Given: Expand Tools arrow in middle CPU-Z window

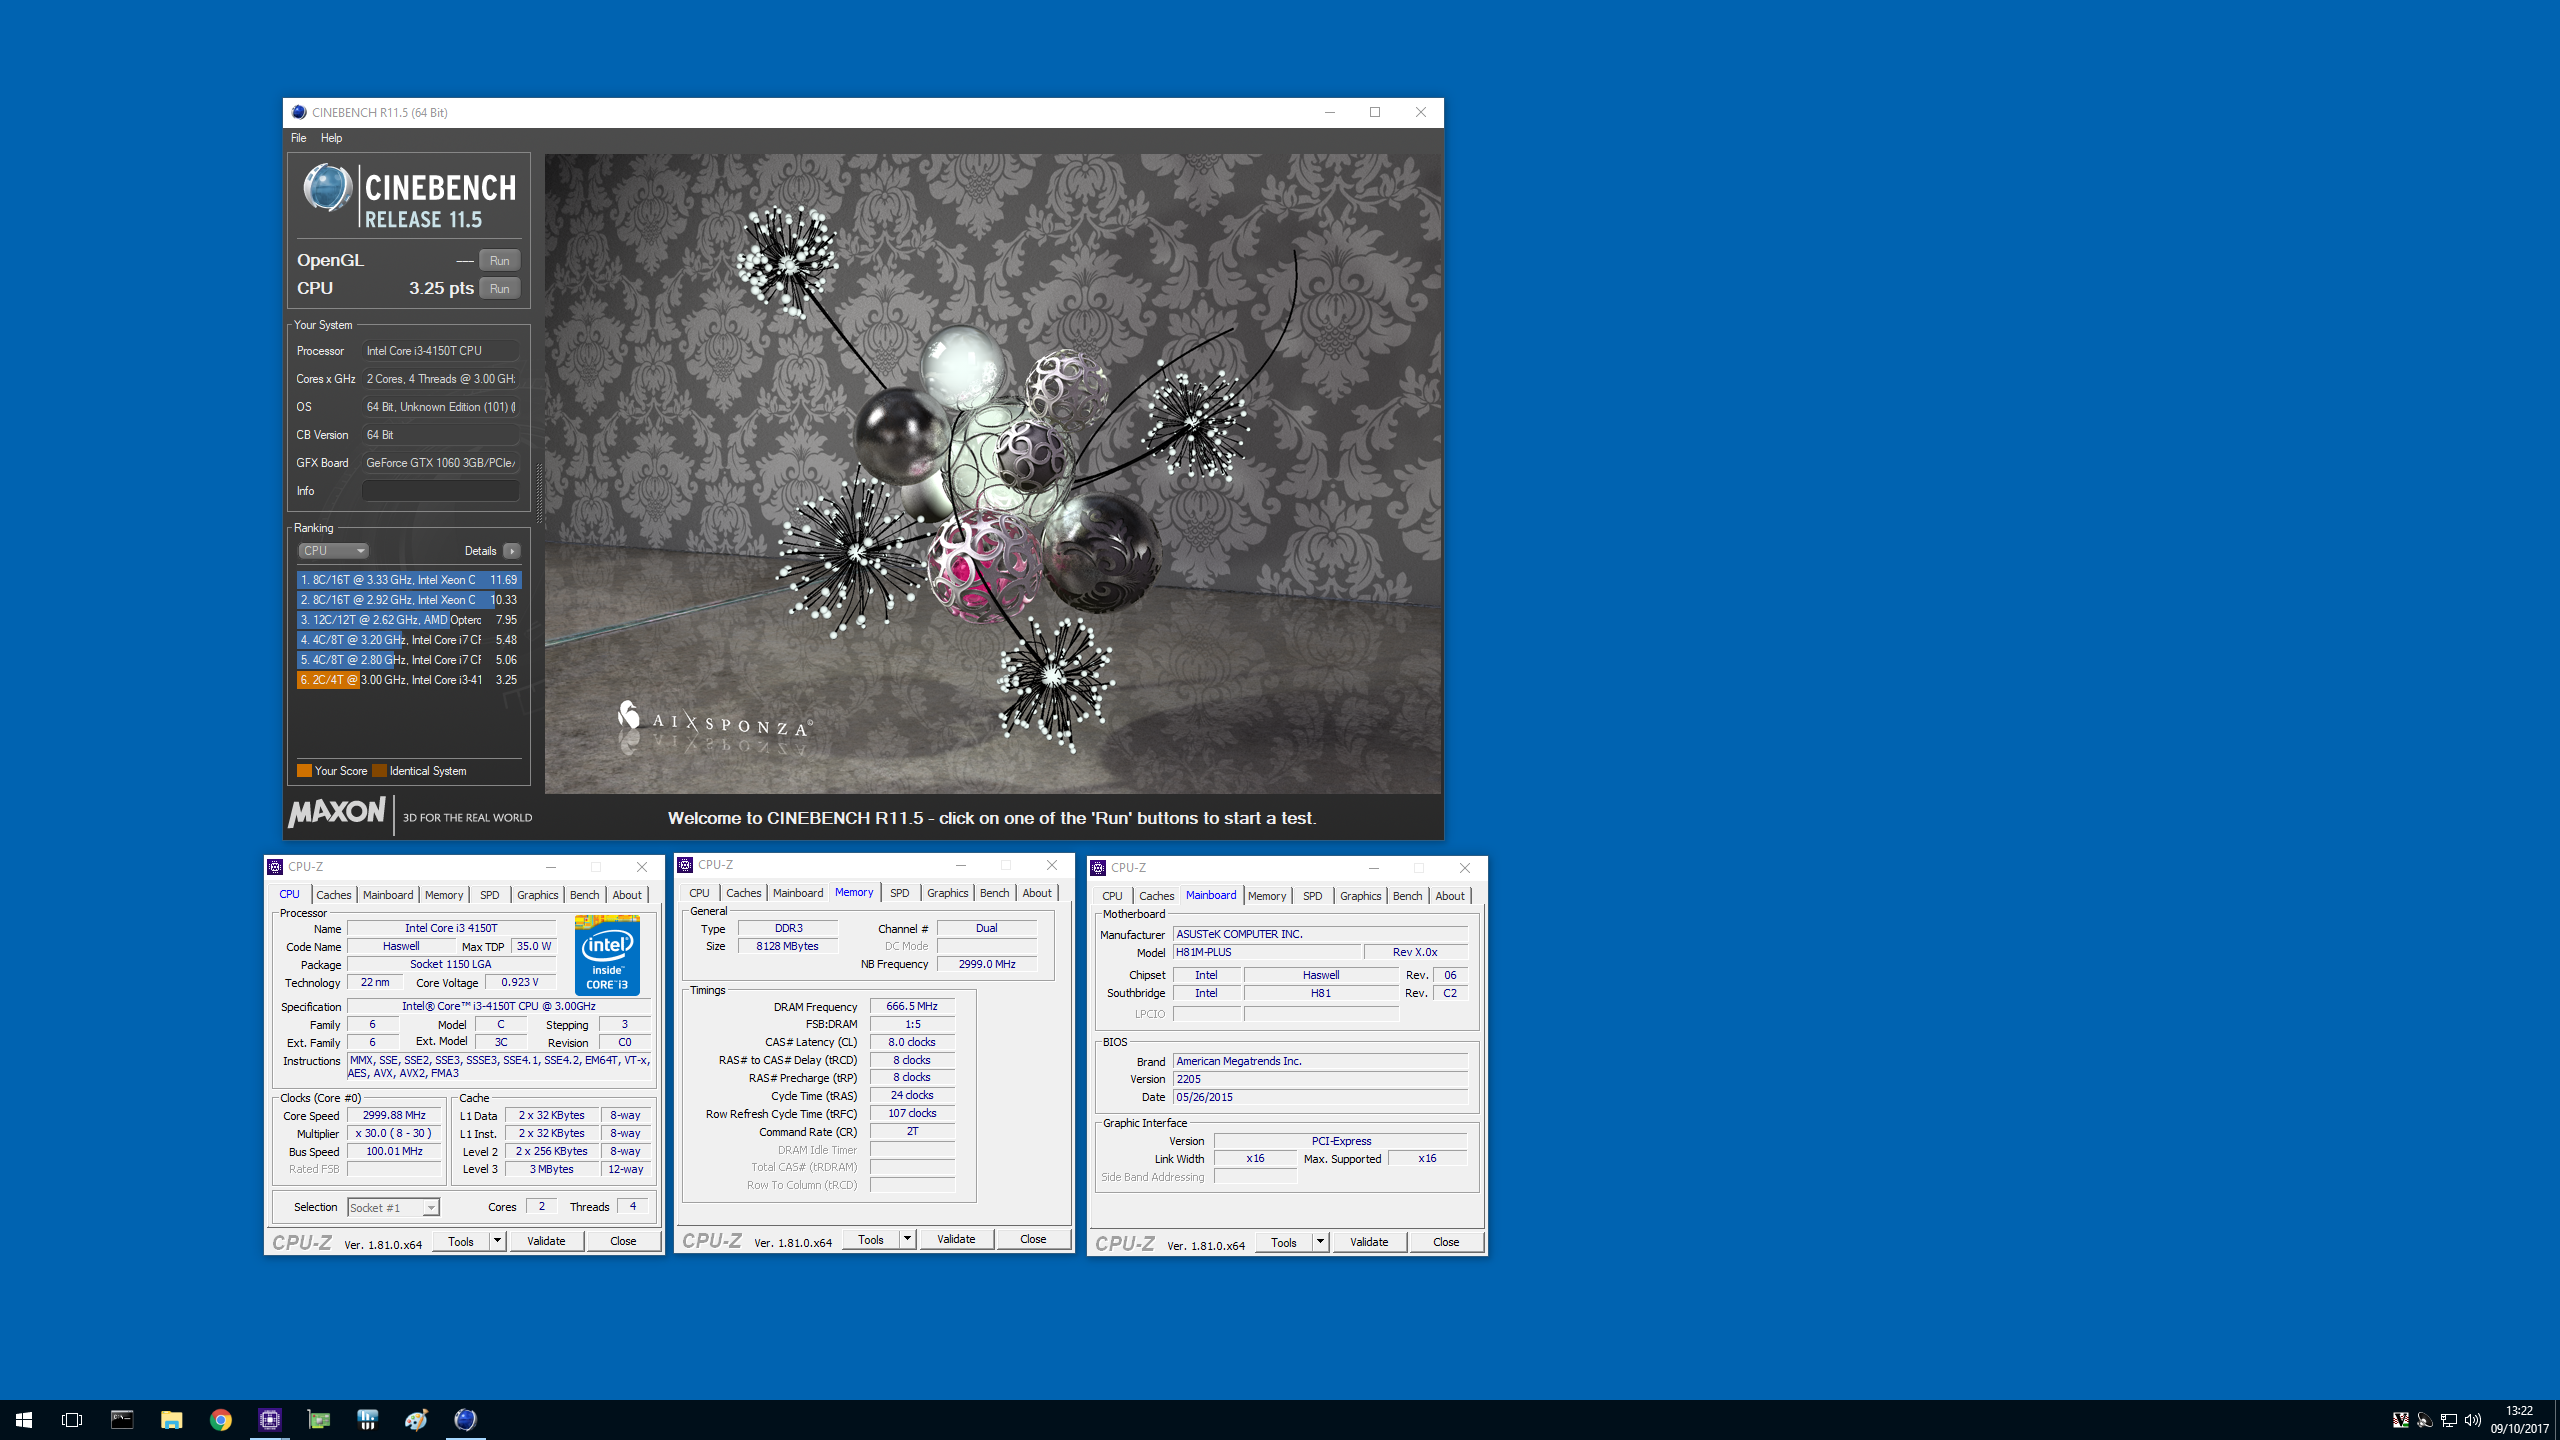Looking at the screenshot, I should pos(907,1239).
